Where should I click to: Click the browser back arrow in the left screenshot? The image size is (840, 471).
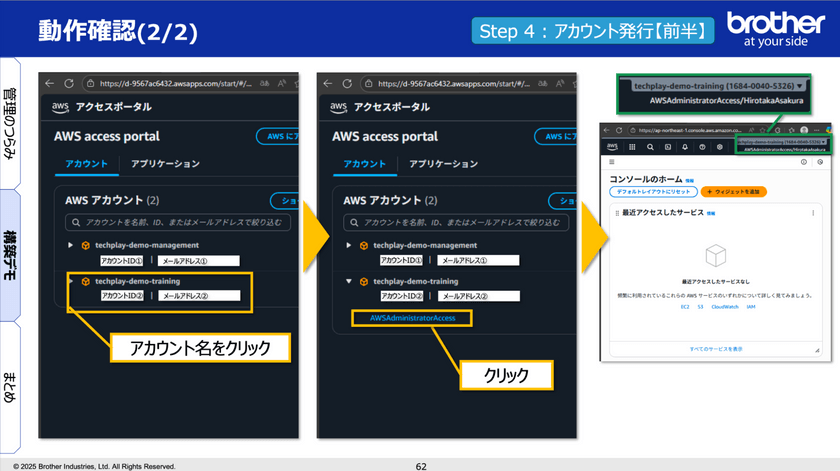pos(51,84)
